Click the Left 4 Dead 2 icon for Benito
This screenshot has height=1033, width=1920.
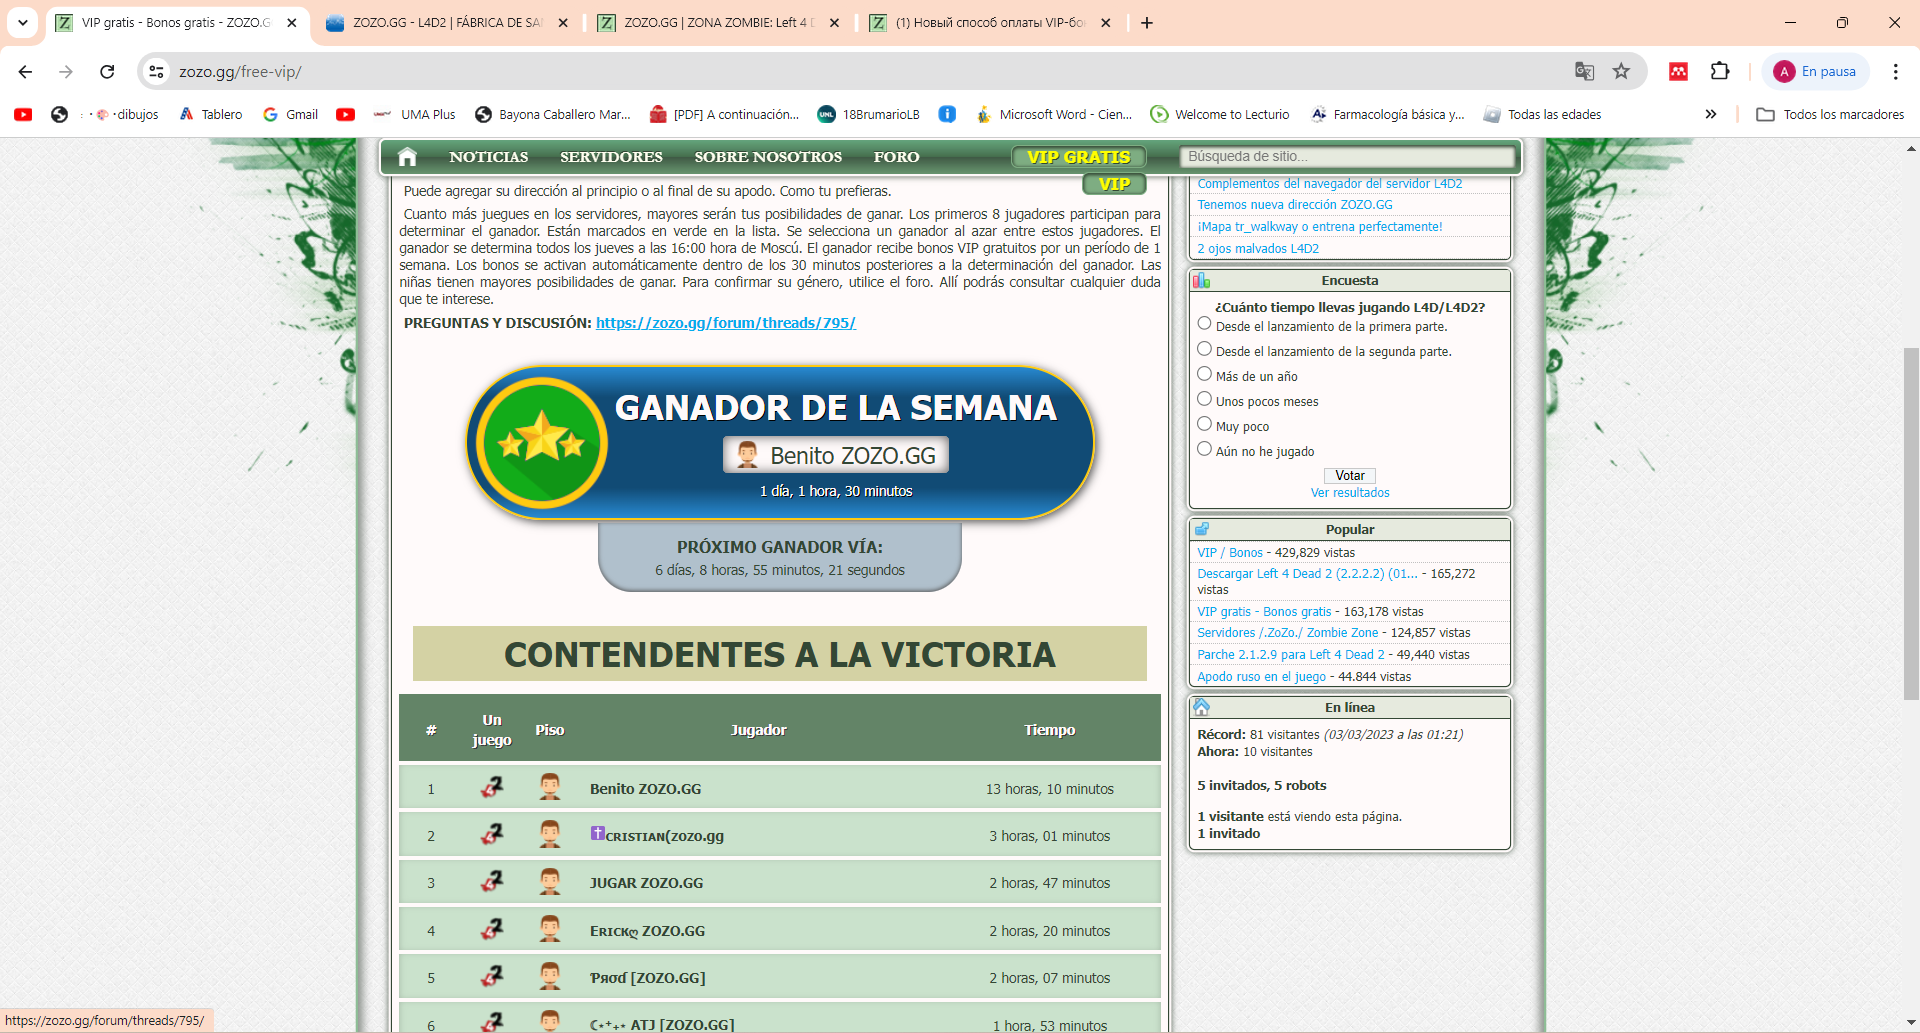coord(492,788)
